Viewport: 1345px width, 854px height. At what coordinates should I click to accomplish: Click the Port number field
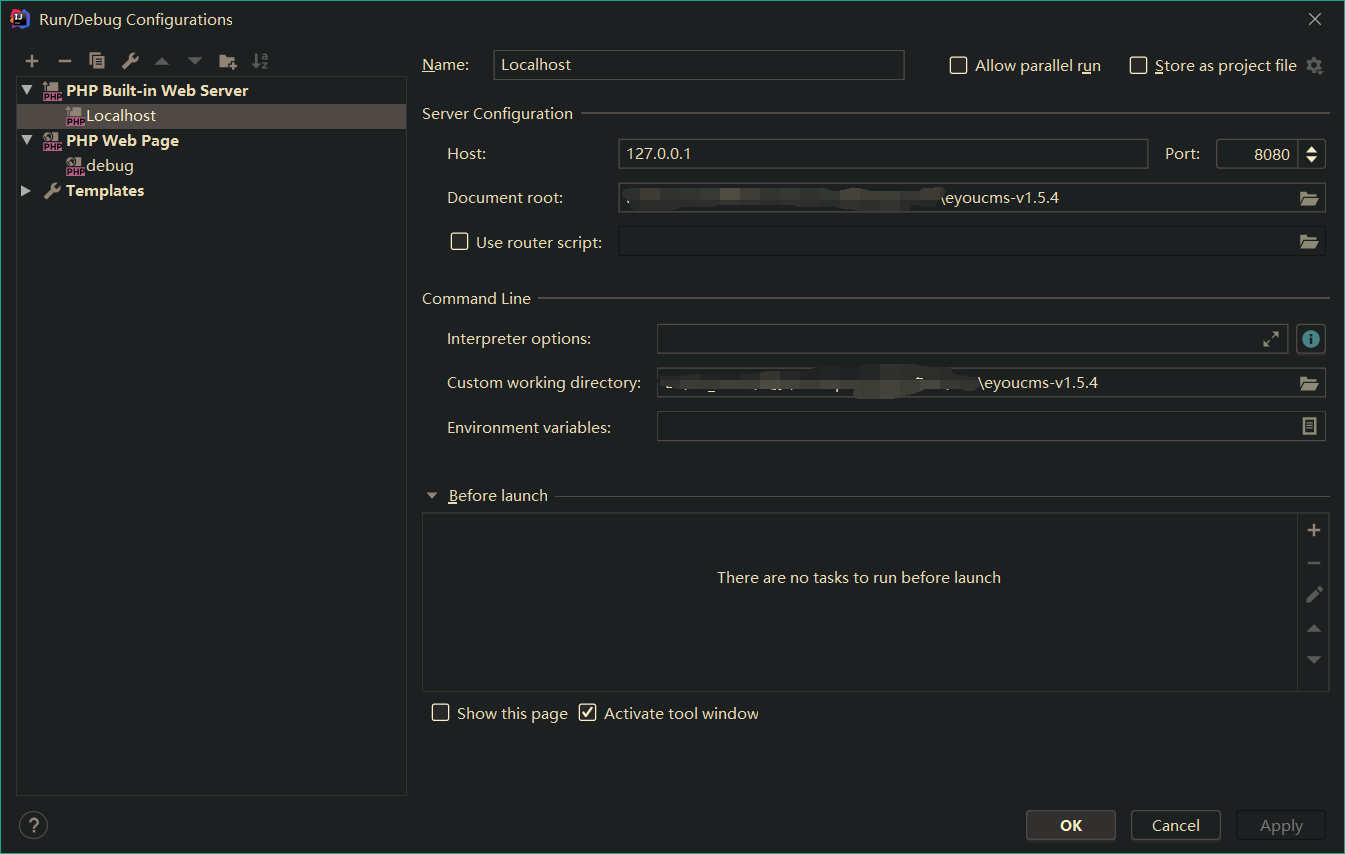(1258, 154)
